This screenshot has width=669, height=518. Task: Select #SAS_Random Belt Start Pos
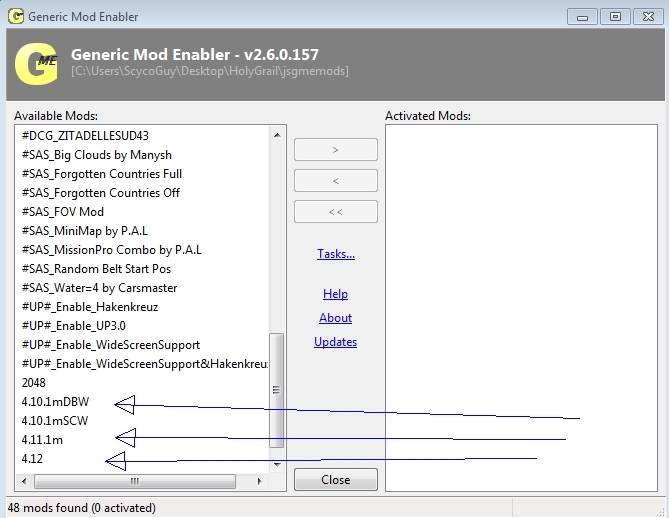(96, 269)
